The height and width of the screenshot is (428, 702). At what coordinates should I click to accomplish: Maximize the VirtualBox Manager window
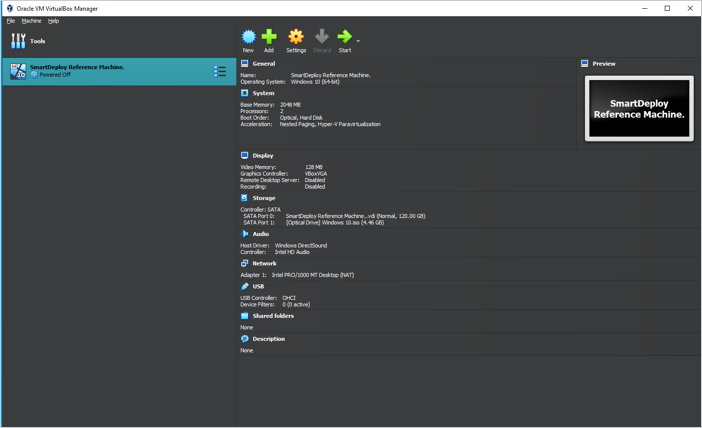667,9
